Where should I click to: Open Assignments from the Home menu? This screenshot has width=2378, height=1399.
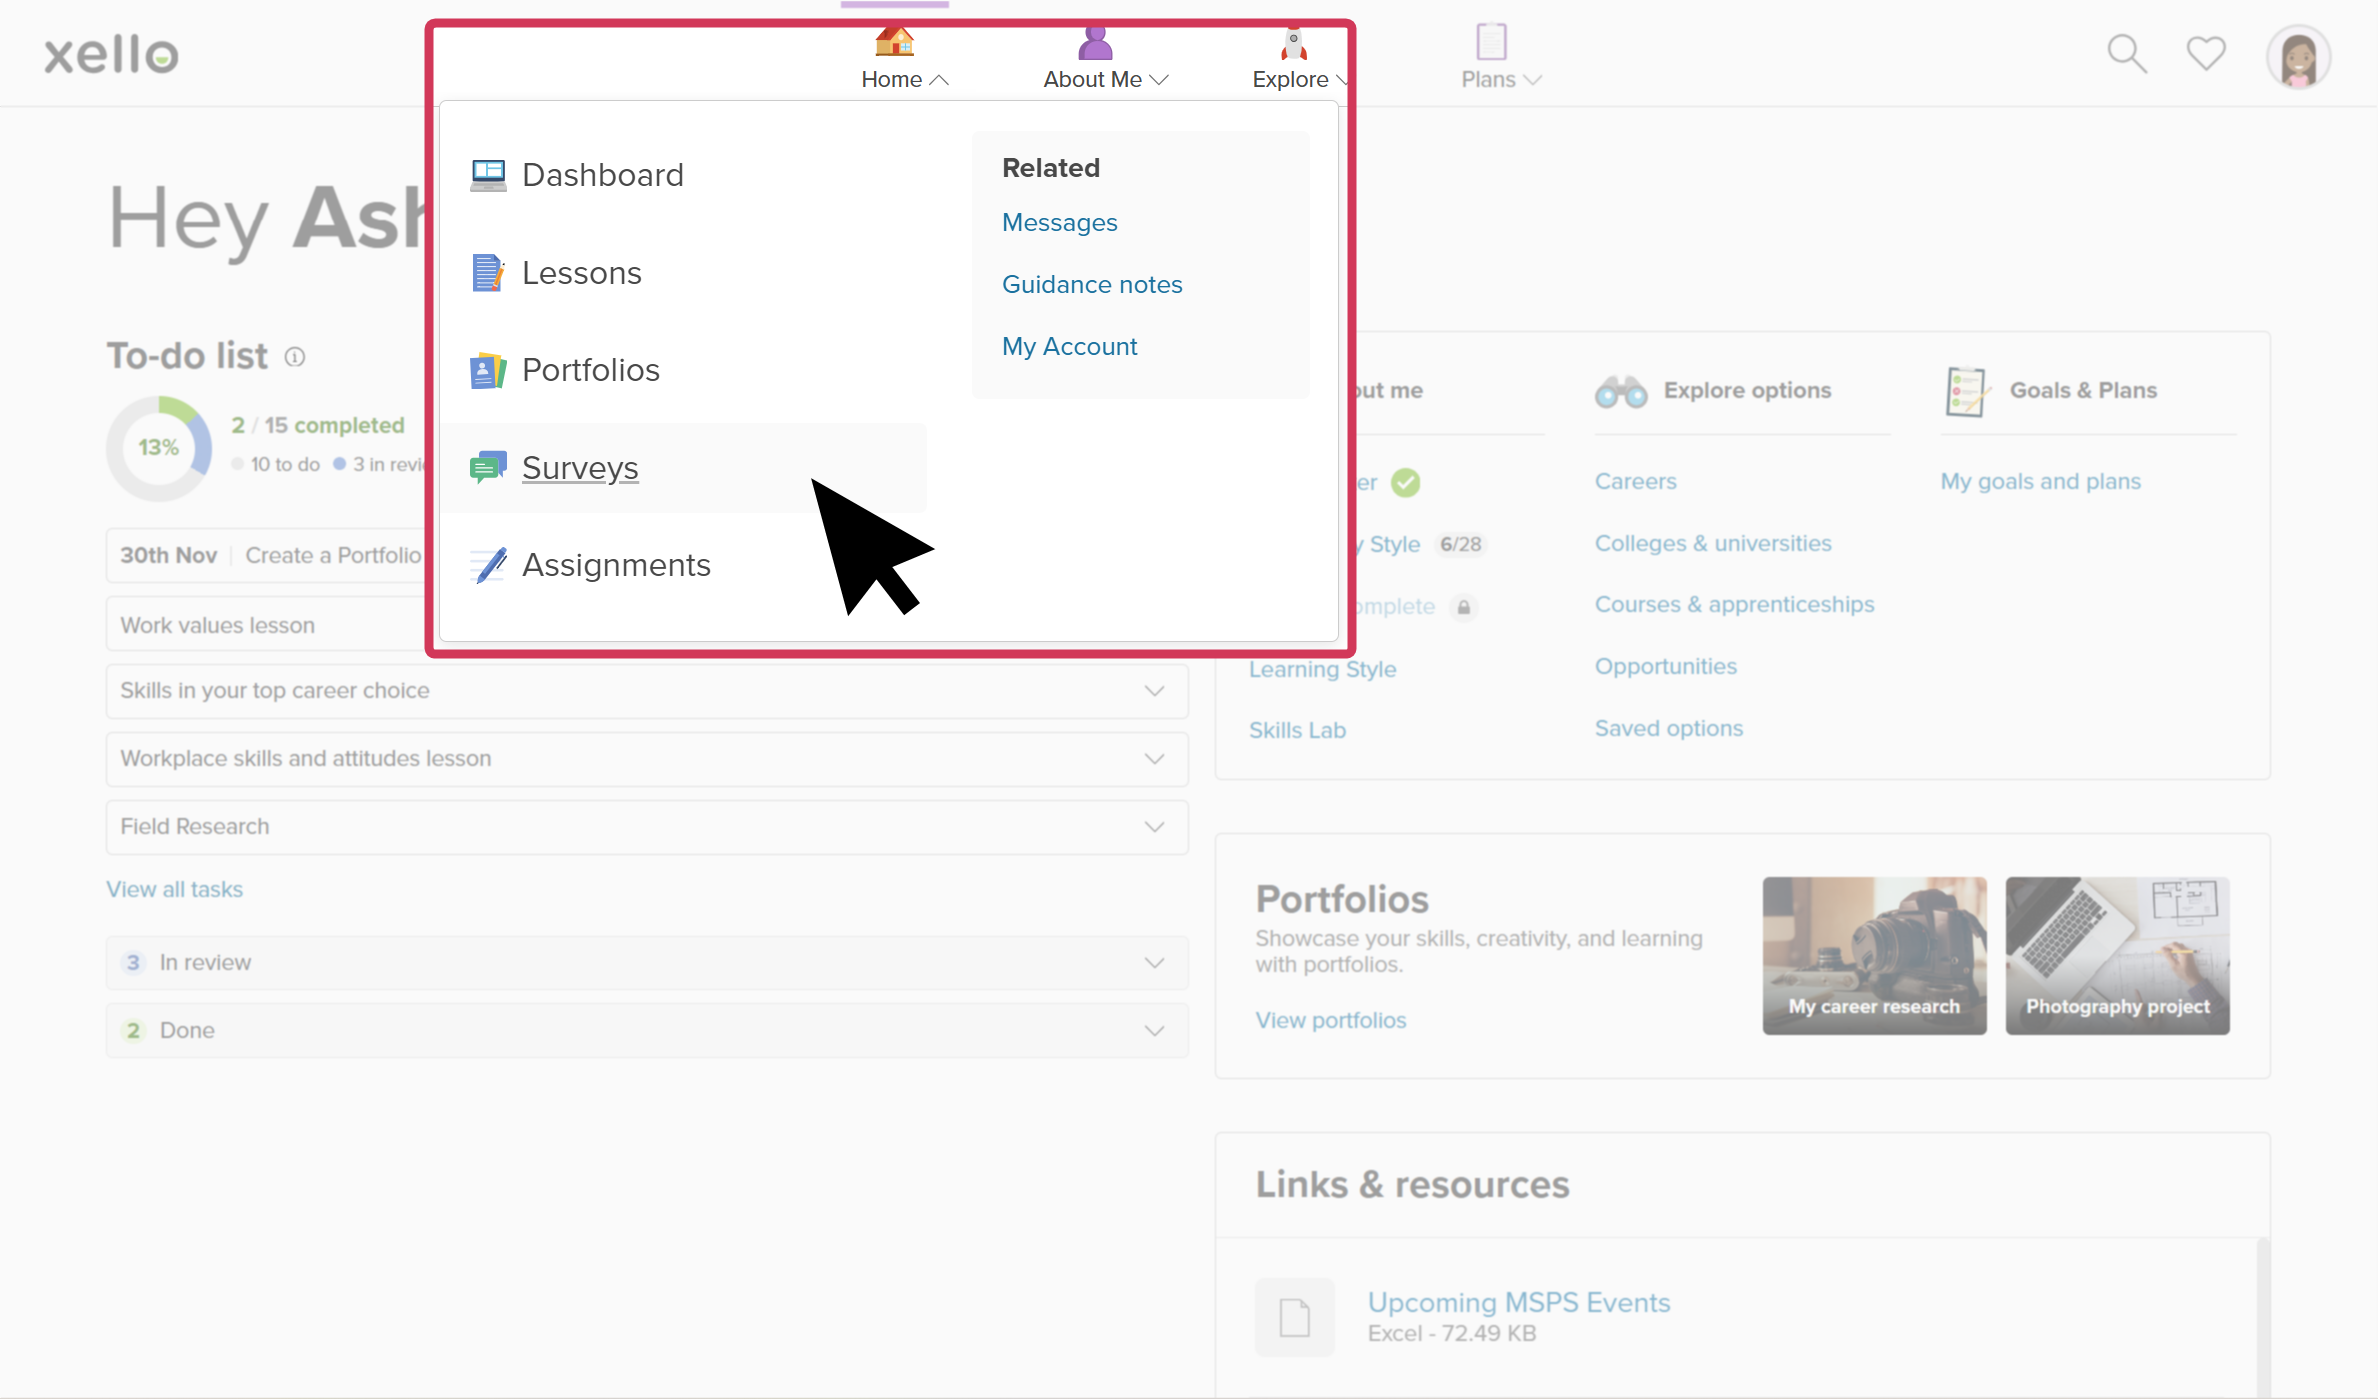[616, 564]
